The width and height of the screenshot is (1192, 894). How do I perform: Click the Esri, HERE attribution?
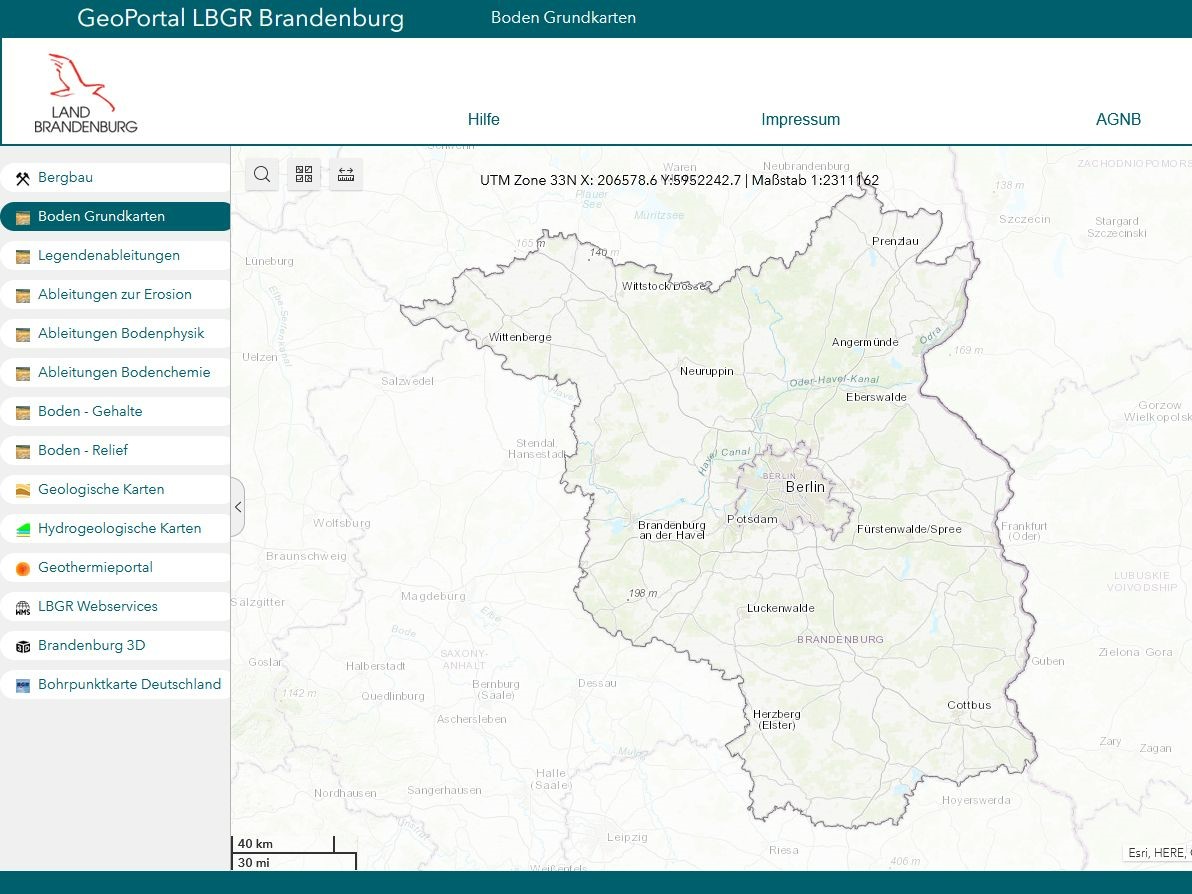pyautogui.click(x=1157, y=853)
